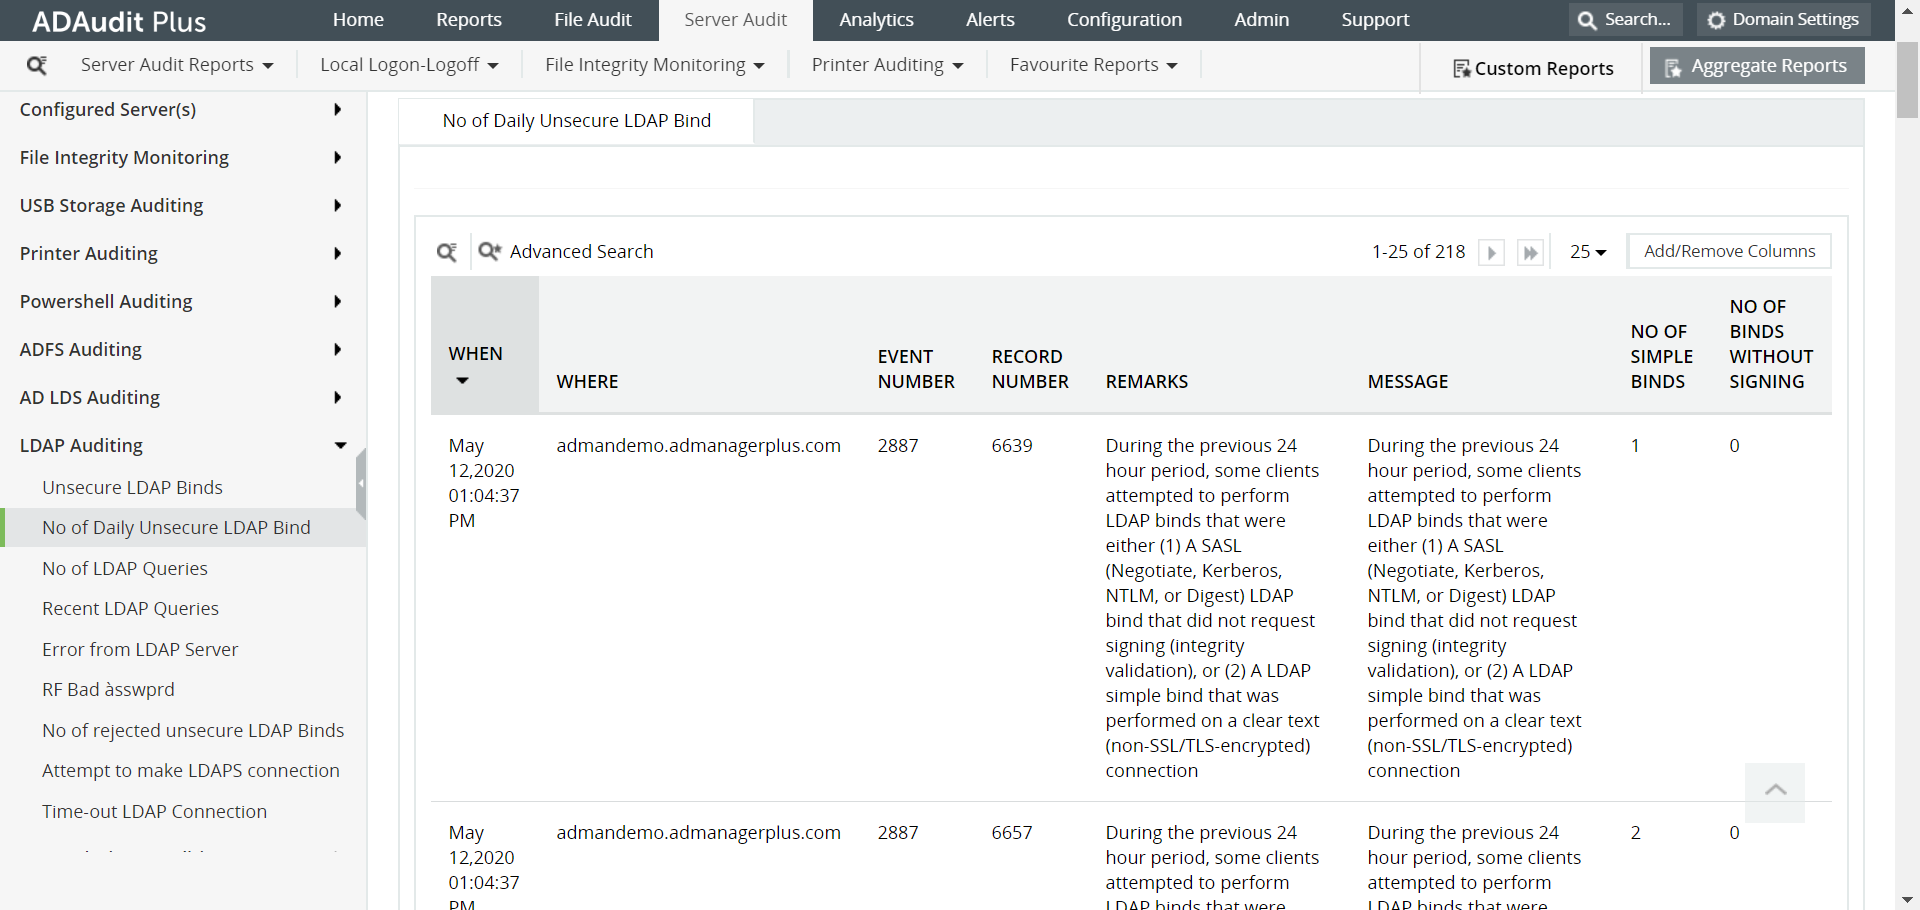Click the REMARKS column header

(1147, 382)
